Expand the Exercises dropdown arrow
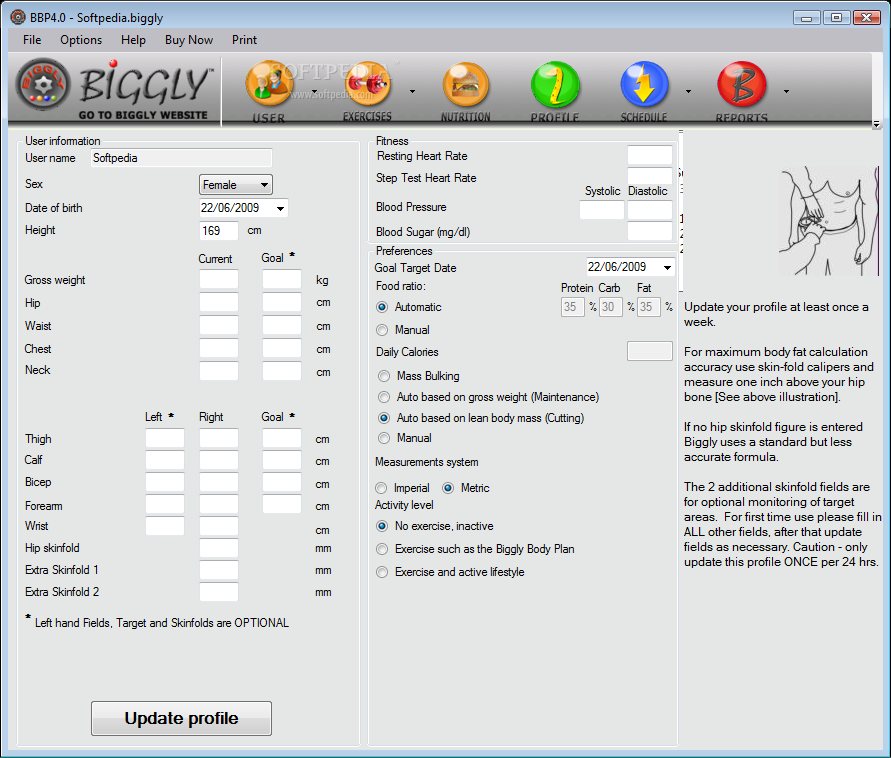Image resolution: width=891 pixels, height=758 pixels. (x=413, y=91)
